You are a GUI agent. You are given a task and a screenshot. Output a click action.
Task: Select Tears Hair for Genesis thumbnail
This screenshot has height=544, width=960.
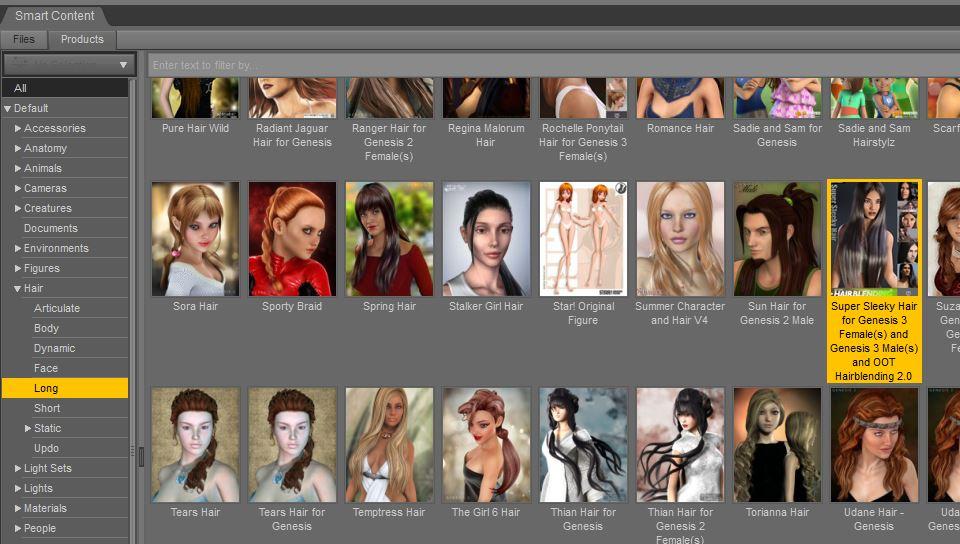click(292, 445)
